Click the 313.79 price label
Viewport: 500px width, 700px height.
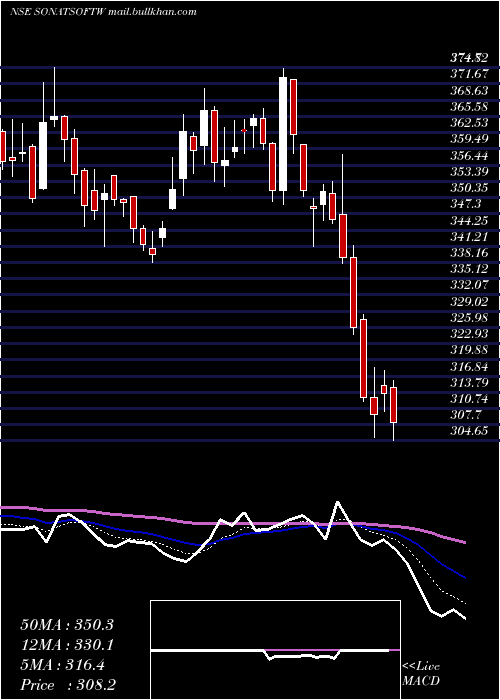(x=469, y=383)
